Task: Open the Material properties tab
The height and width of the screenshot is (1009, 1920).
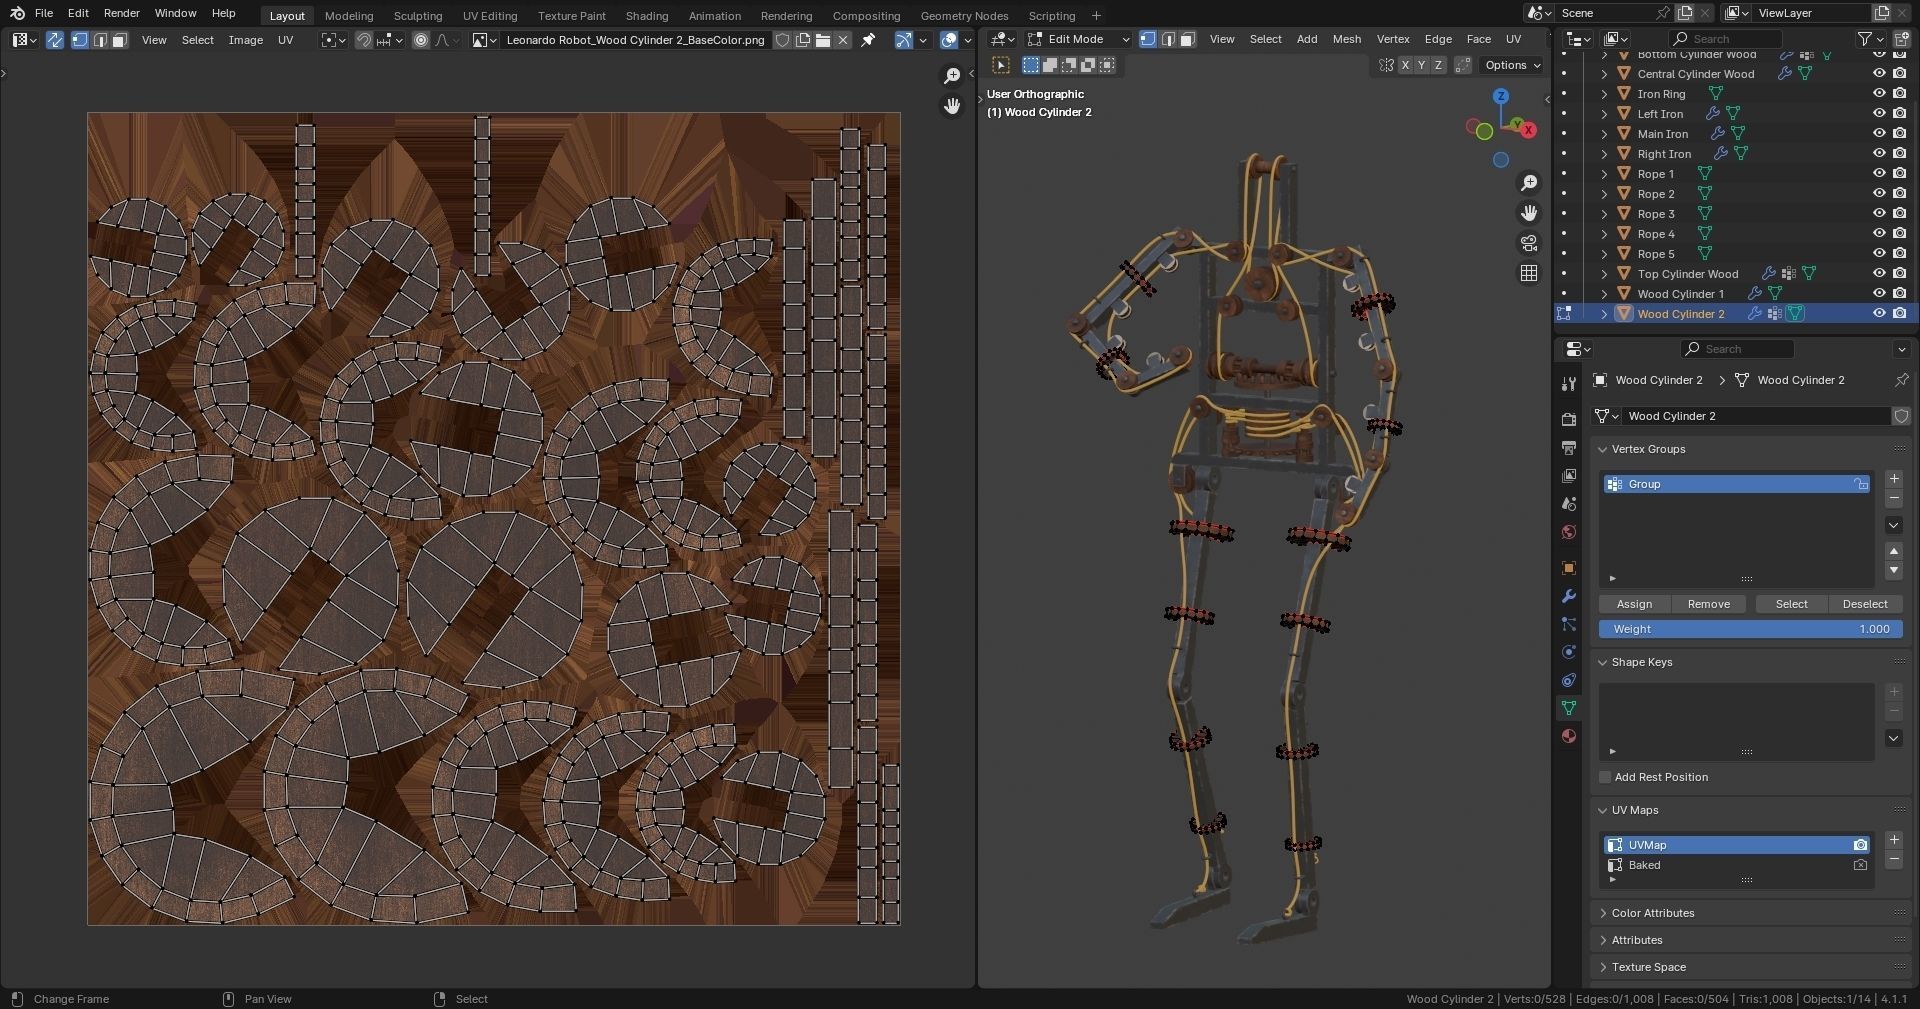Action: 1568,736
